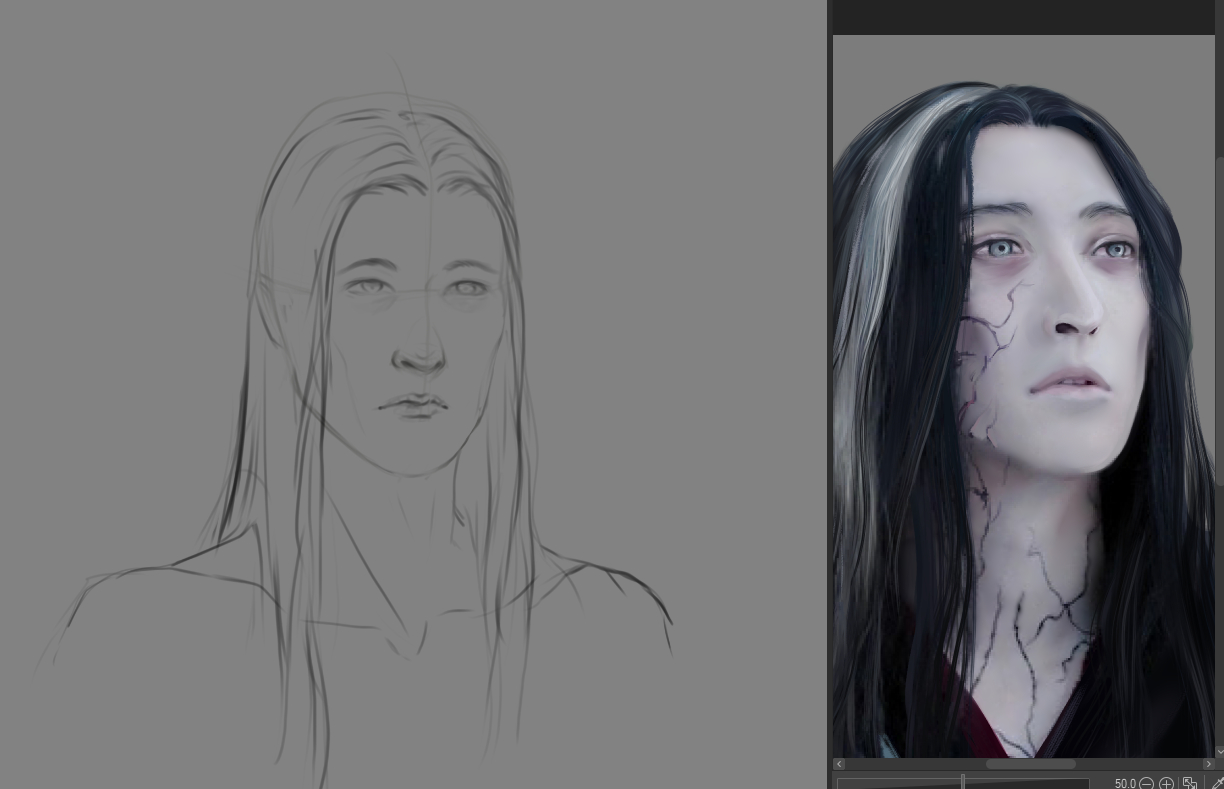Click the horizontal scrollbar left arrow
The height and width of the screenshot is (789, 1224).
tap(839, 764)
